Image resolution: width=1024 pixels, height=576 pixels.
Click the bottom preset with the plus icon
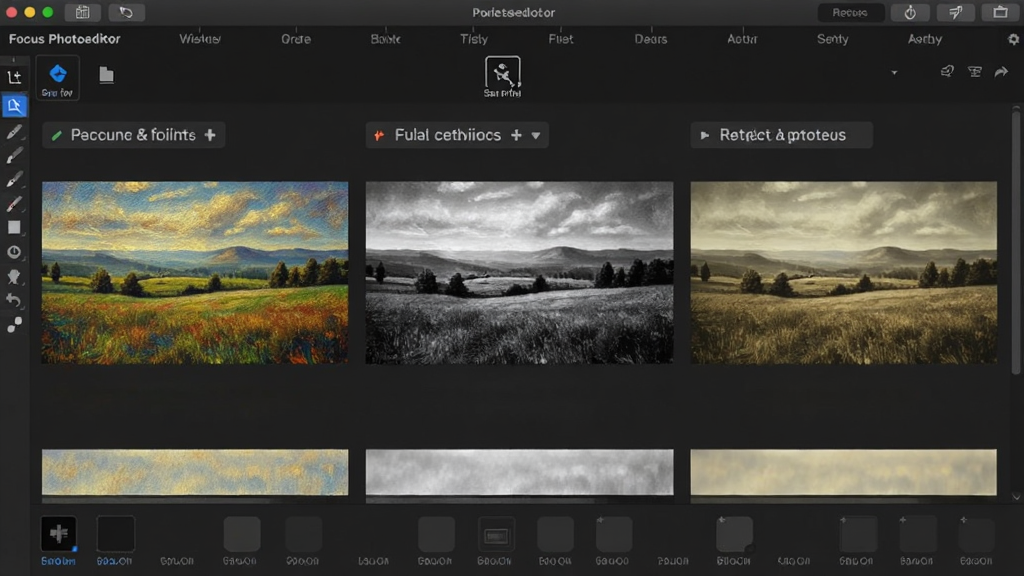(59, 534)
